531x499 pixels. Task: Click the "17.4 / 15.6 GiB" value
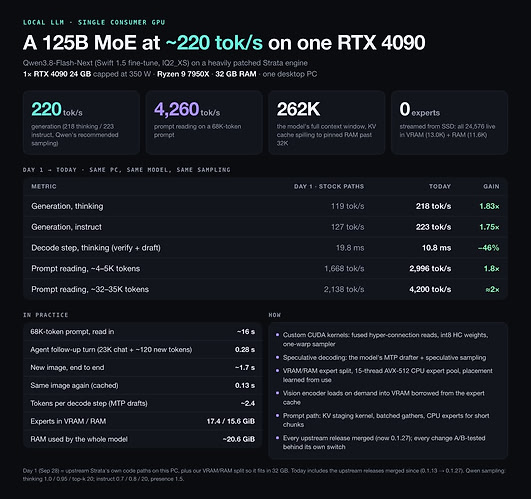pos(231,421)
